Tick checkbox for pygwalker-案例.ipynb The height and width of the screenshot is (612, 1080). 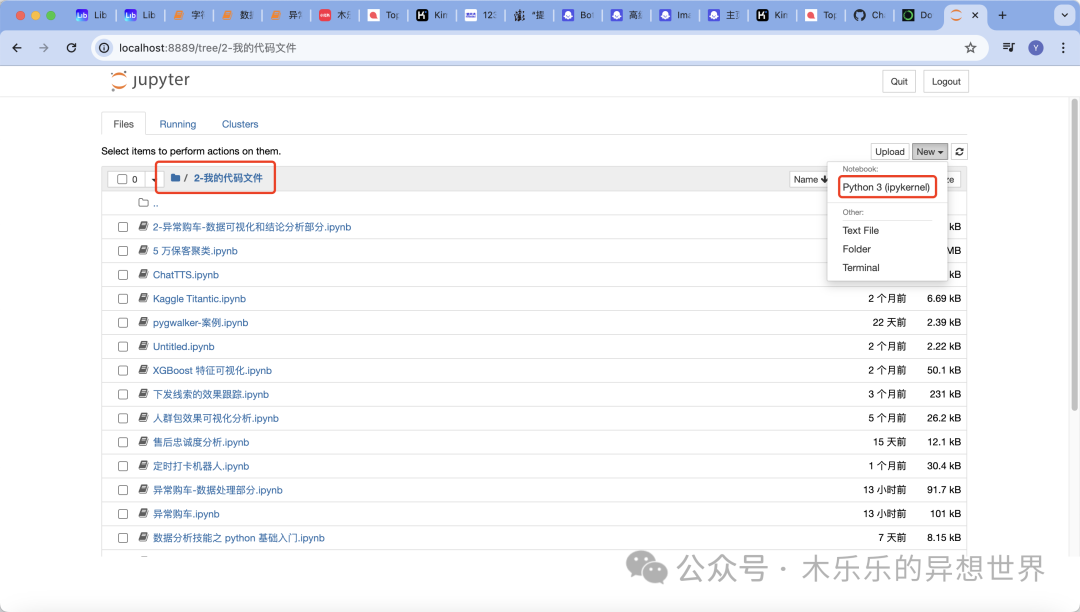point(123,323)
